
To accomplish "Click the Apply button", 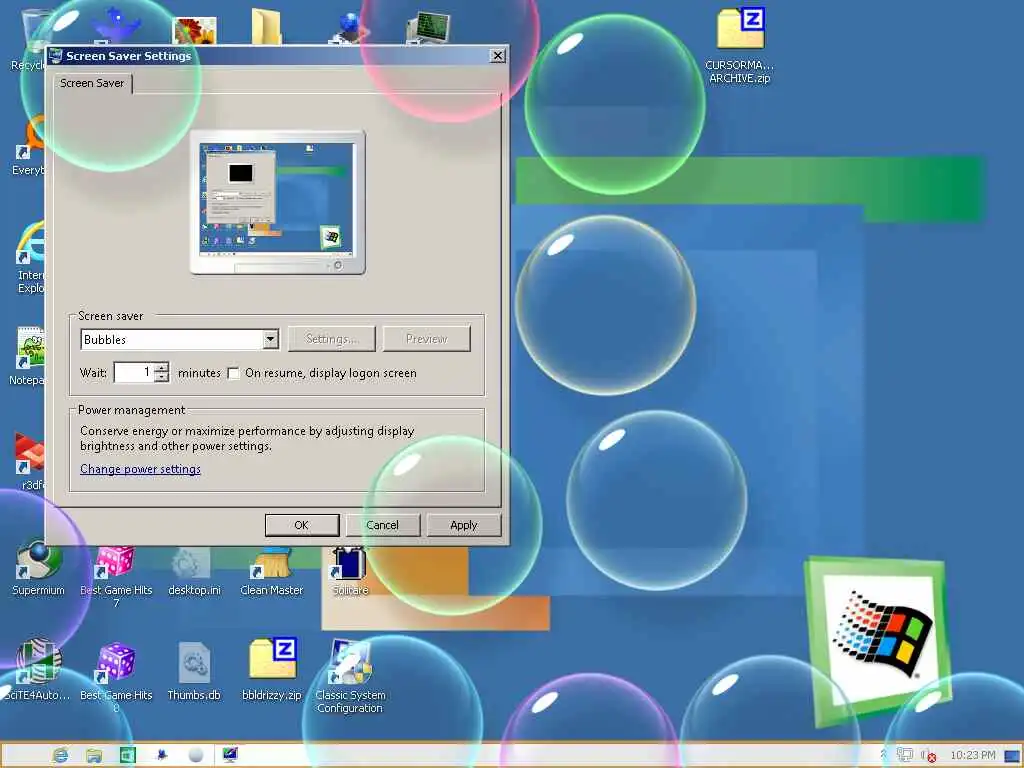I will coord(464,525).
